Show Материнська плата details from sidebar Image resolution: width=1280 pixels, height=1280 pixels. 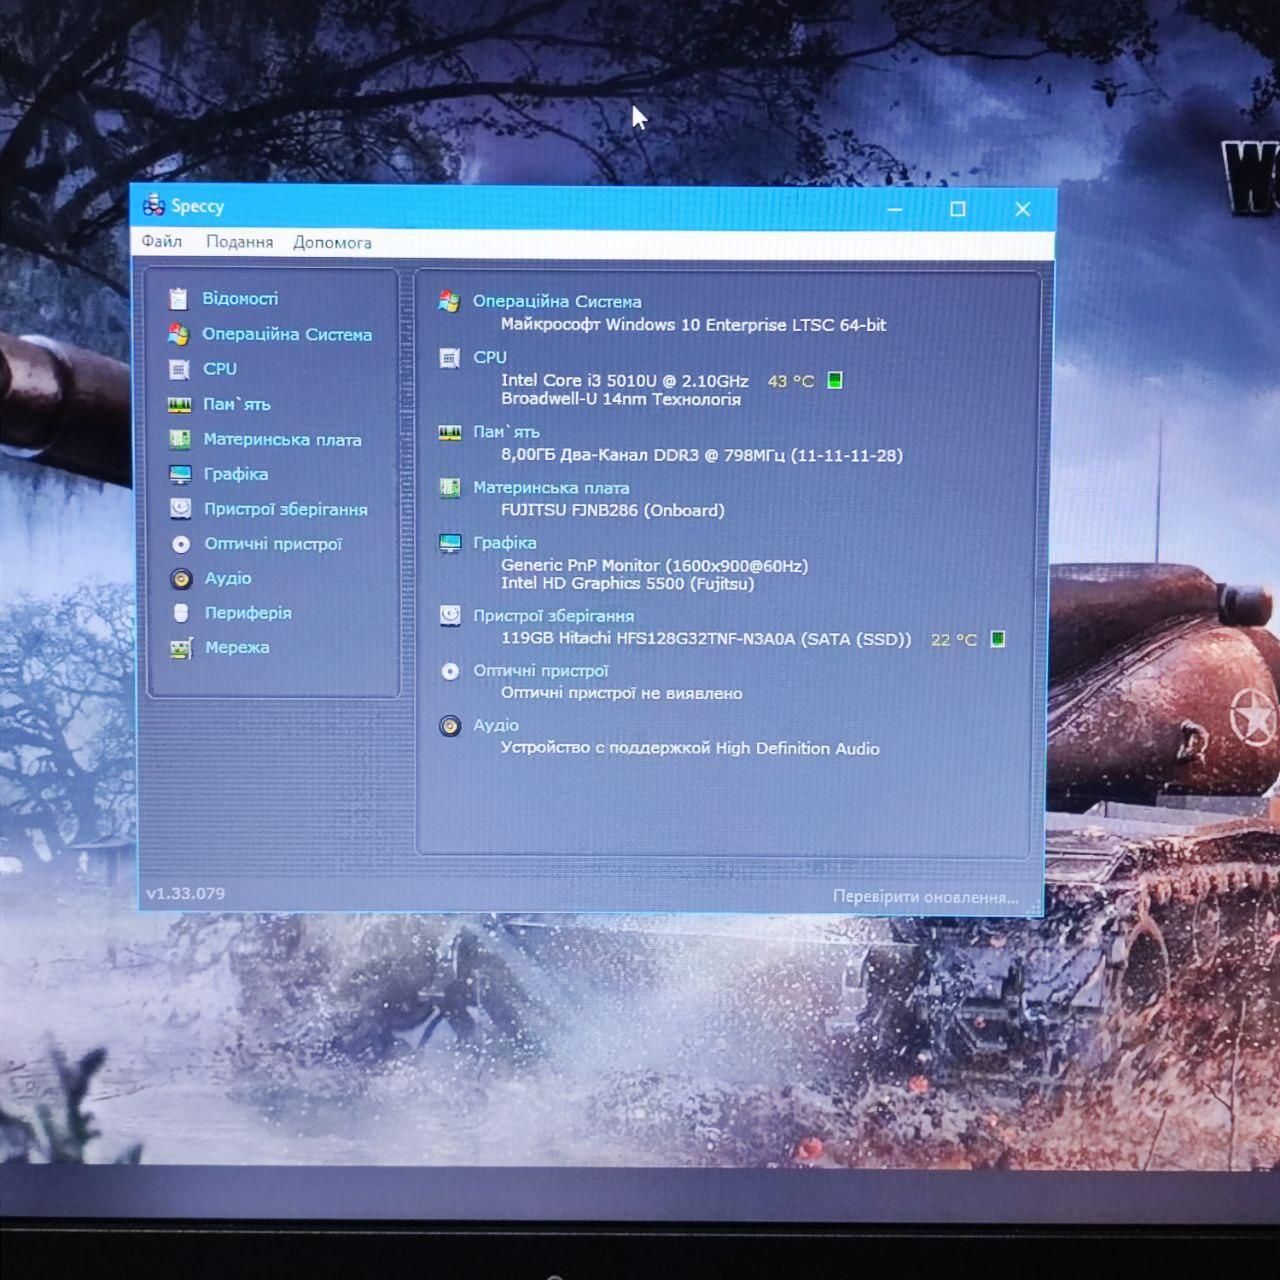pyautogui.click(x=282, y=439)
